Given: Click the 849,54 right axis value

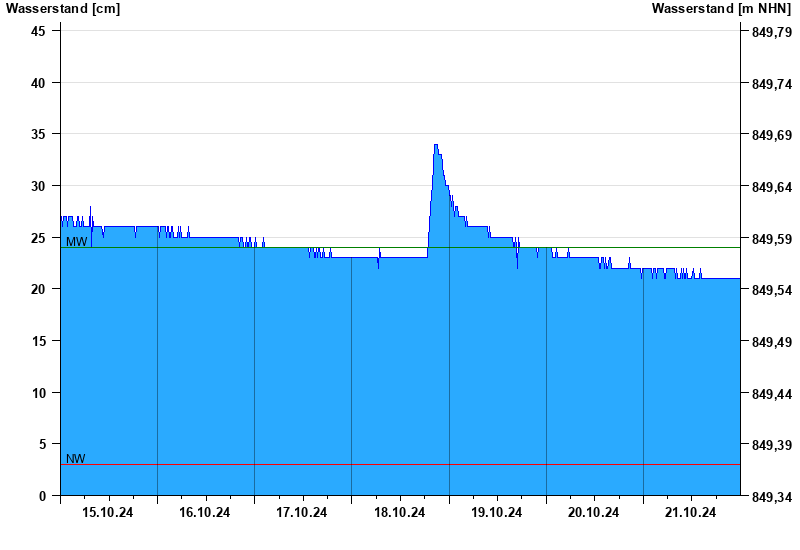Looking at the screenshot, I should click(772, 290).
